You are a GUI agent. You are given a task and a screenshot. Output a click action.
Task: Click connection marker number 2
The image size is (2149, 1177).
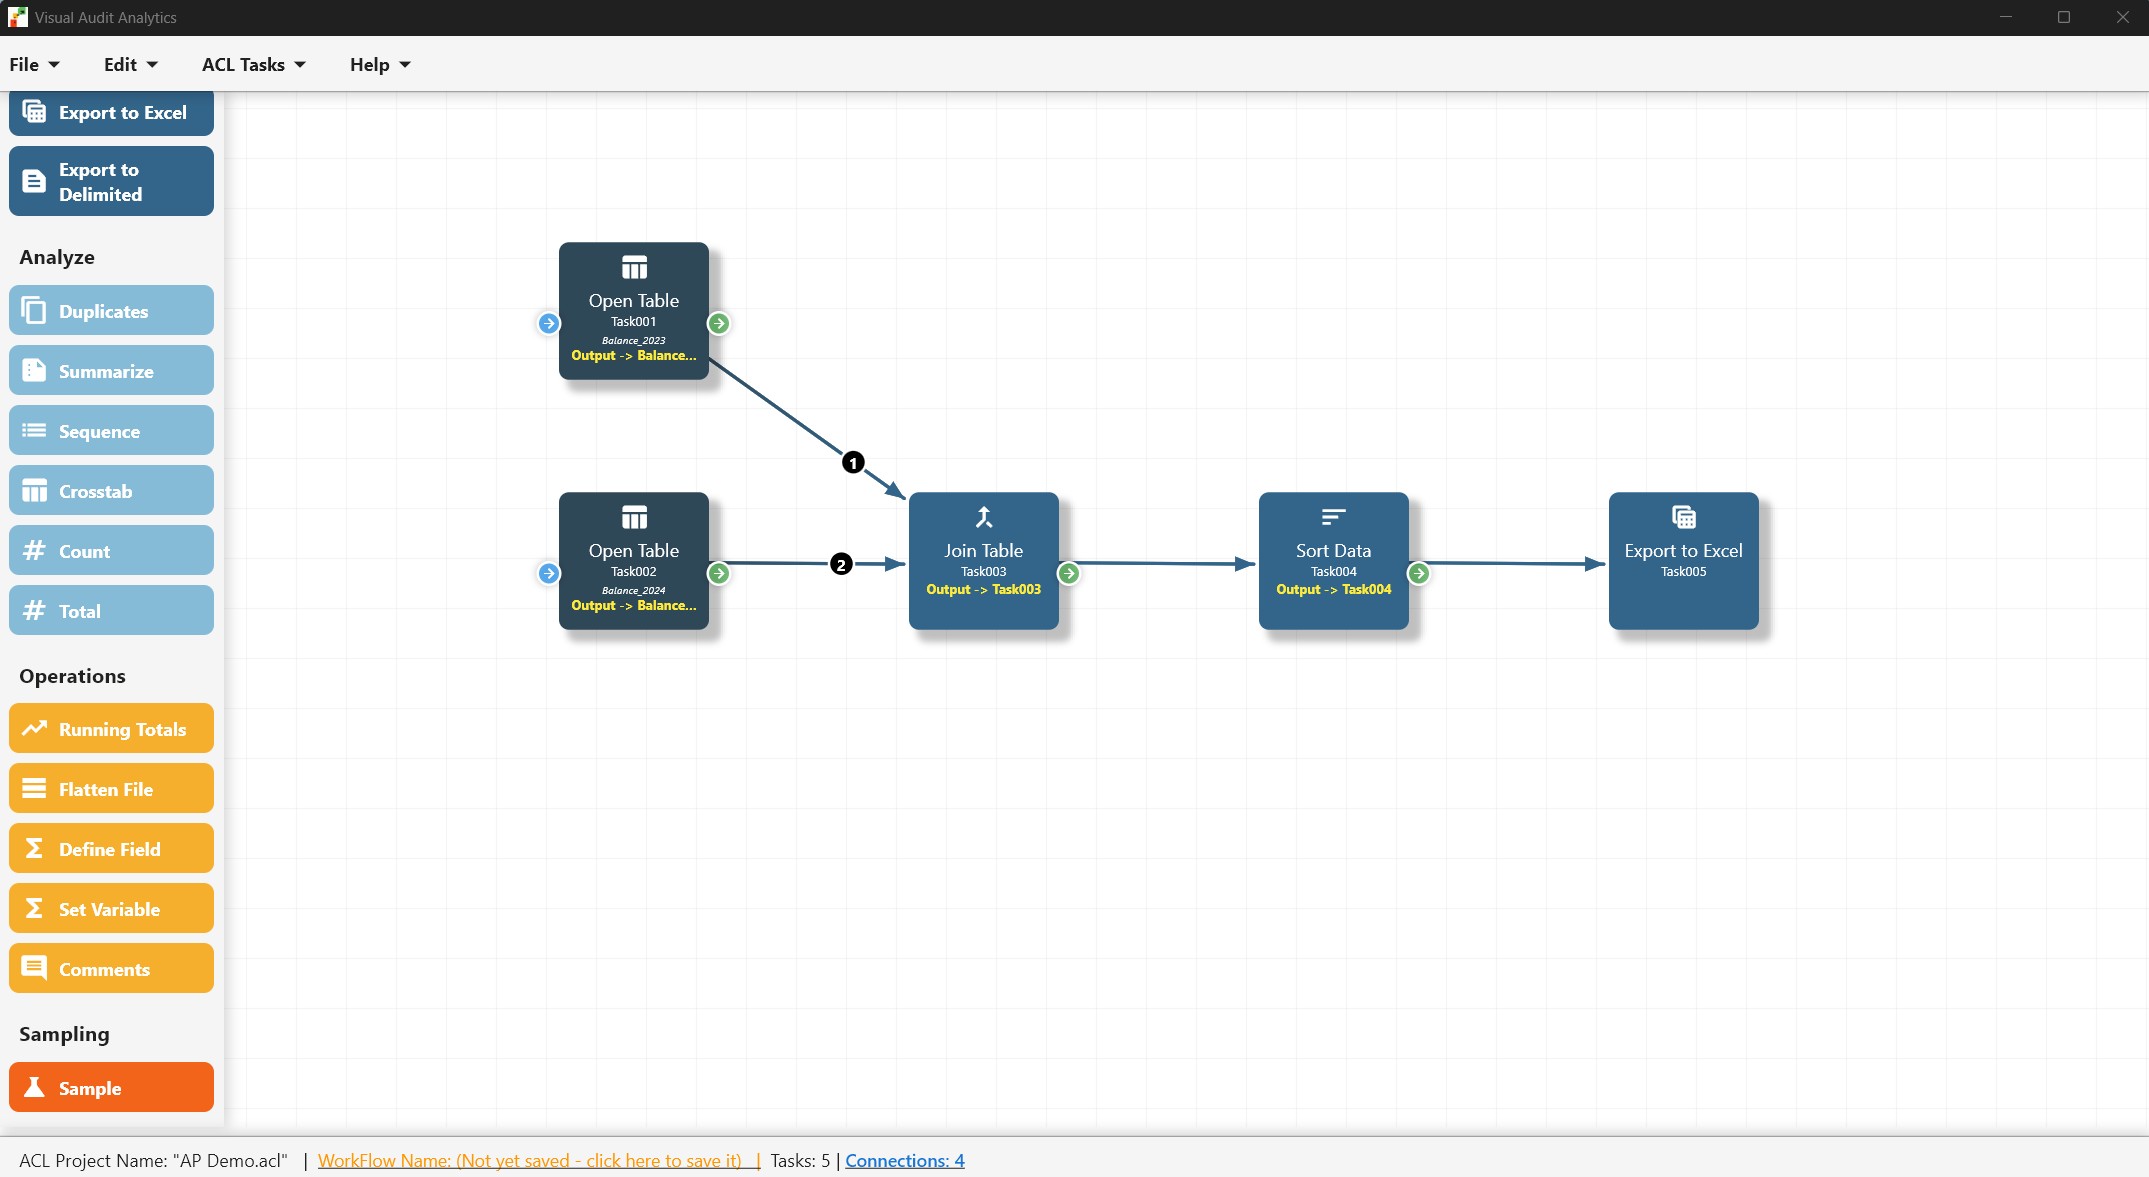(x=841, y=564)
